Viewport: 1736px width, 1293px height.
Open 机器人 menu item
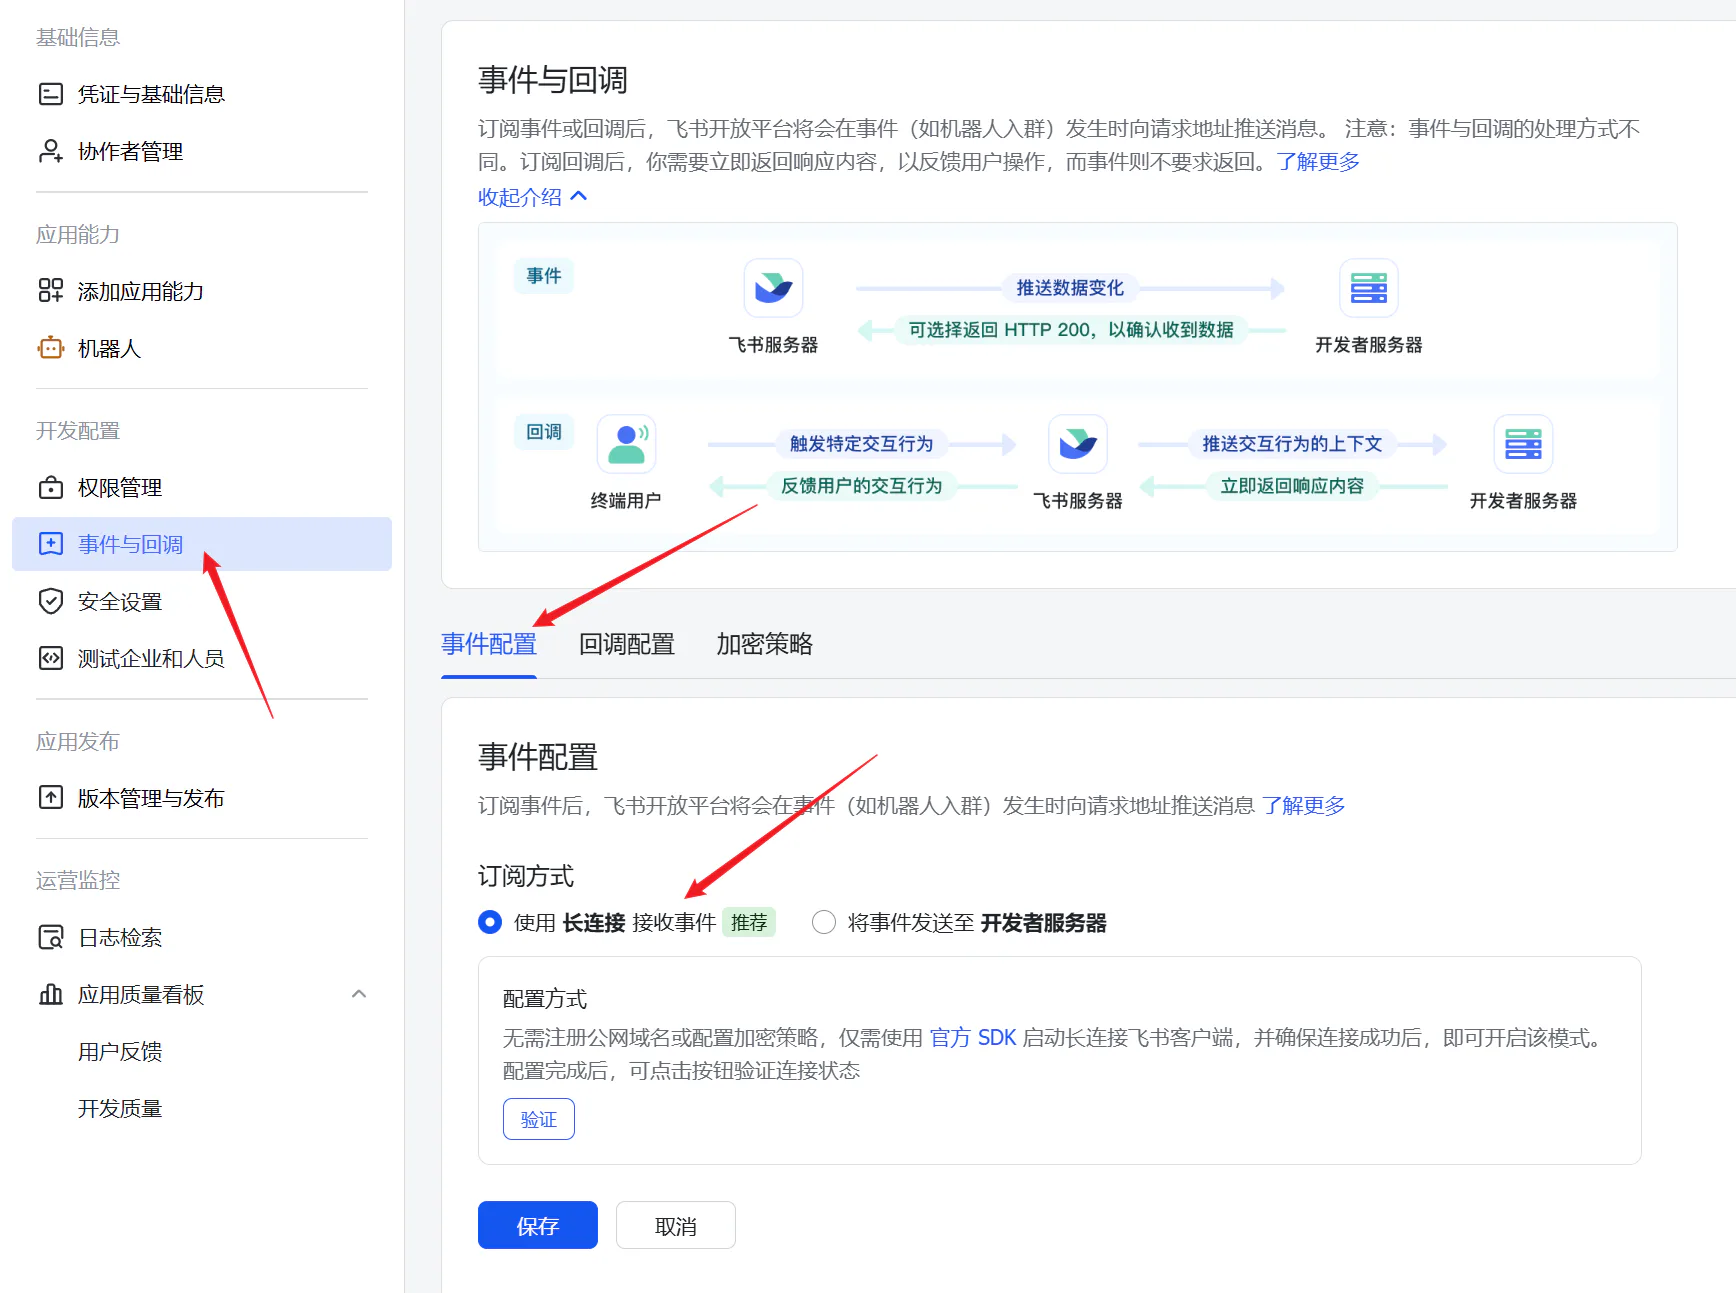point(202,348)
